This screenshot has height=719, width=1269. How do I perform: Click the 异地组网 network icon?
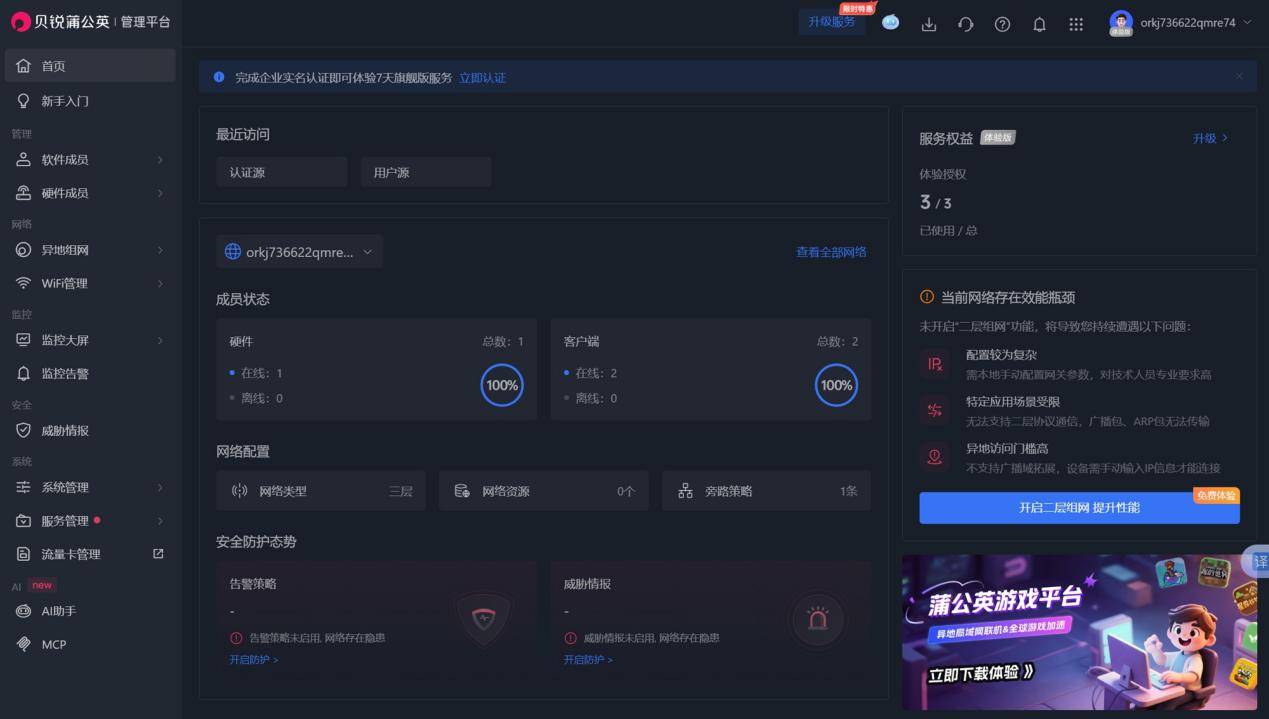click(x=23, y=250)
